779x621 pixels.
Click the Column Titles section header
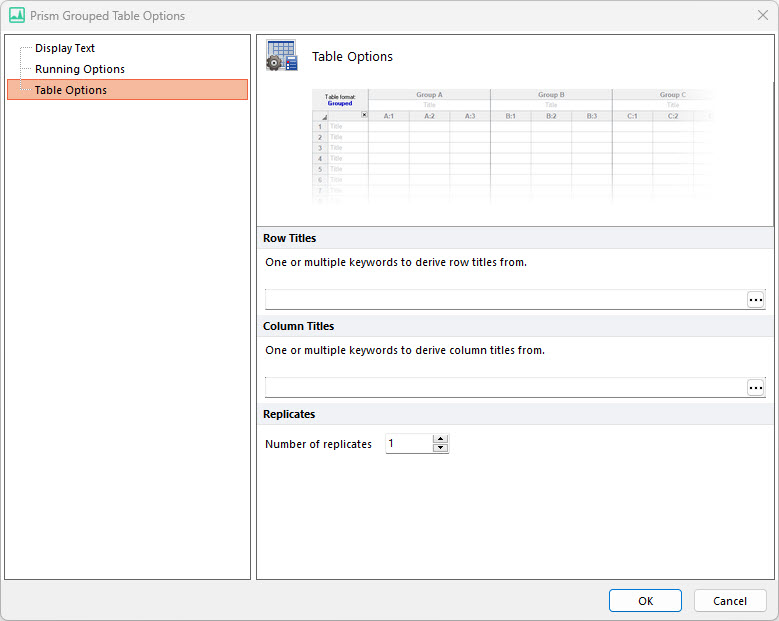tap(298, 326)
